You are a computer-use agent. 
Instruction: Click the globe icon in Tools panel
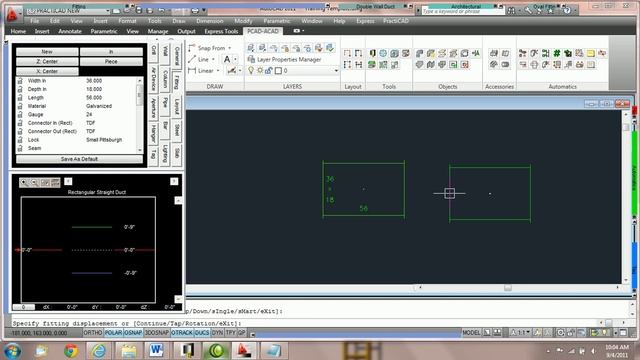pyautogui.click(x=383, y=53)
